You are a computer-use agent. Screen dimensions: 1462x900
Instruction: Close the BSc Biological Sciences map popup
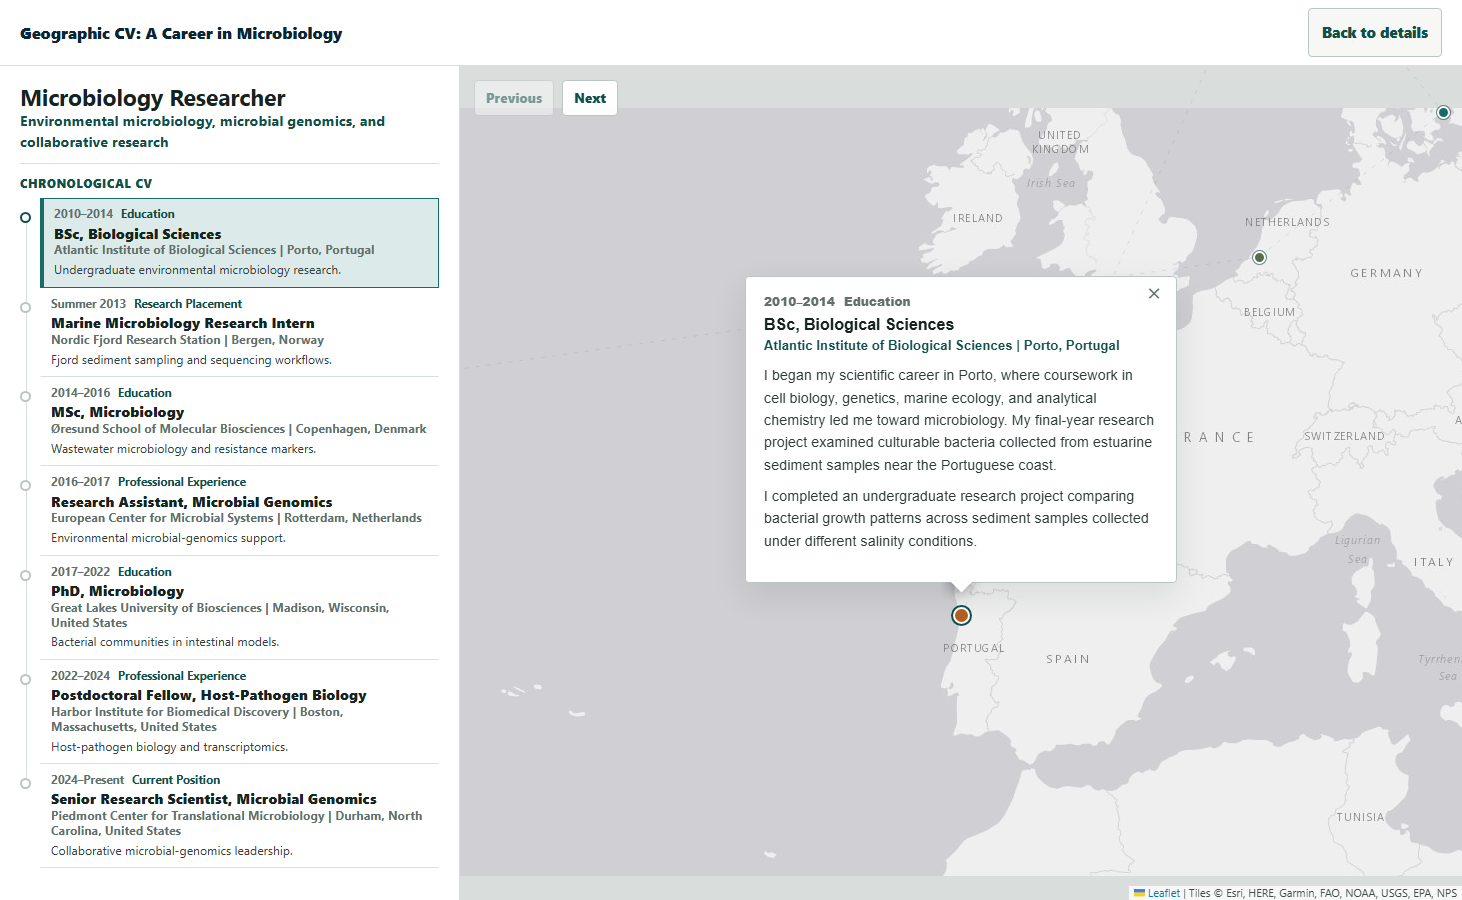click(x=1154, y=294)
